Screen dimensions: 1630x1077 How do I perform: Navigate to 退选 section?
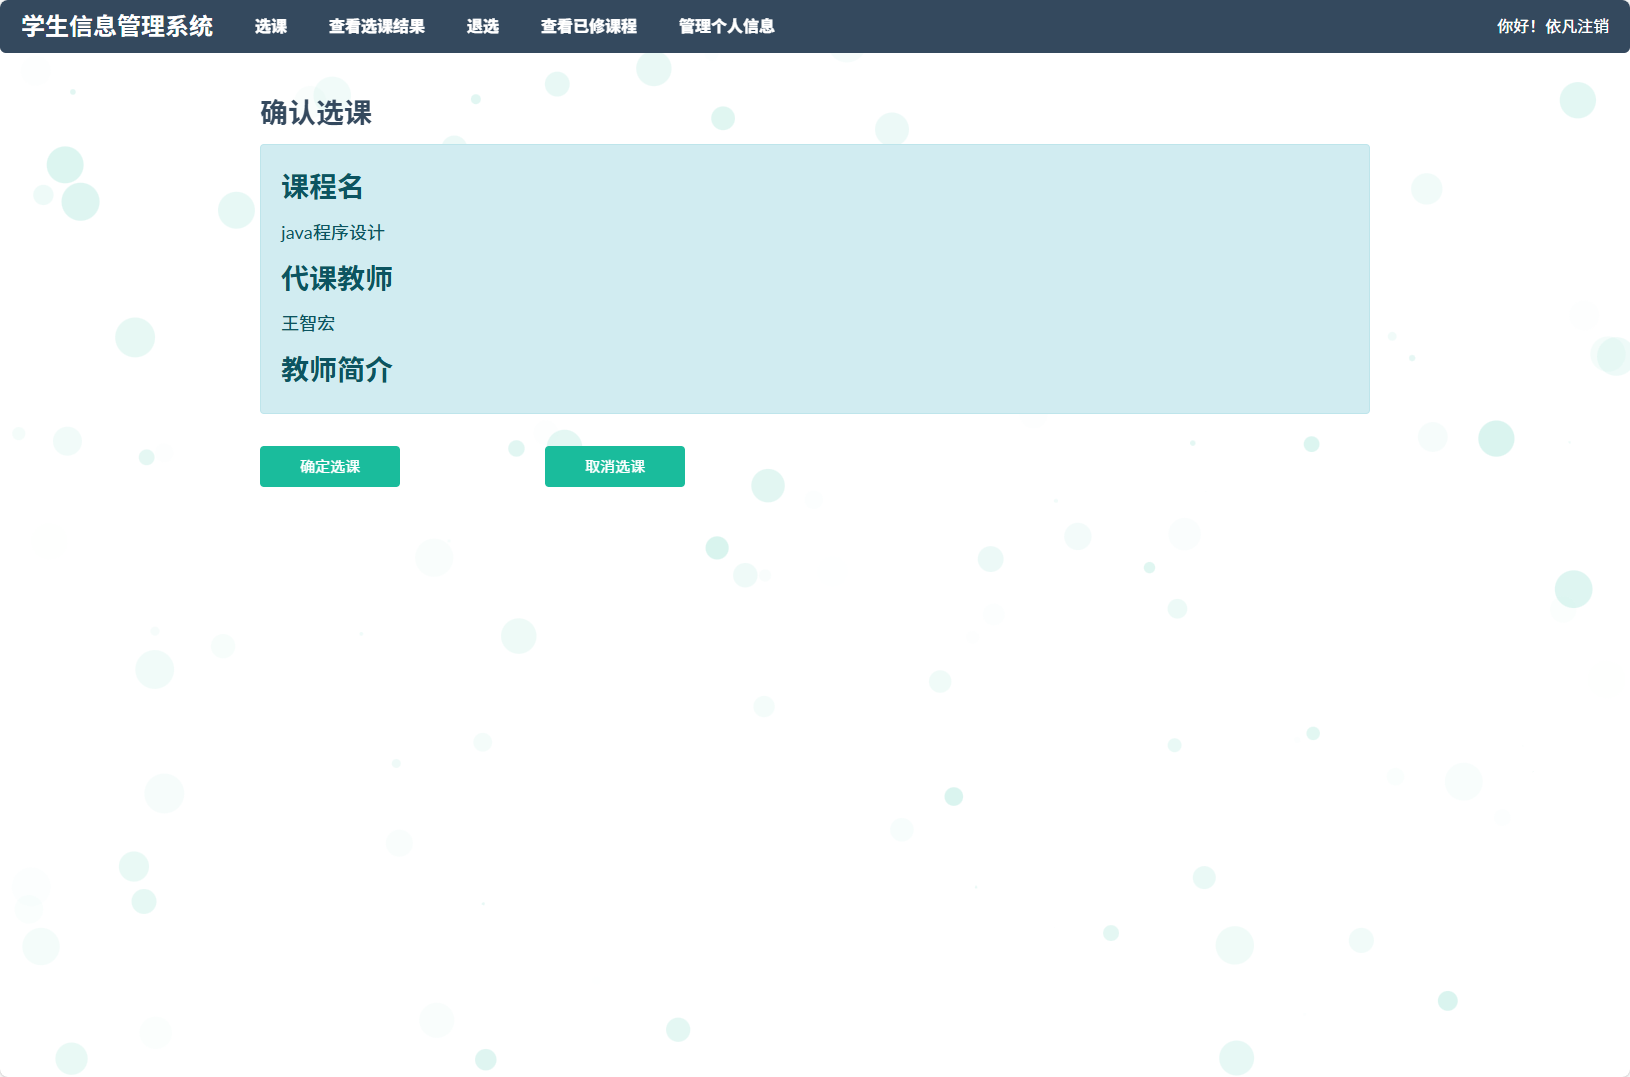pos(483,27)
